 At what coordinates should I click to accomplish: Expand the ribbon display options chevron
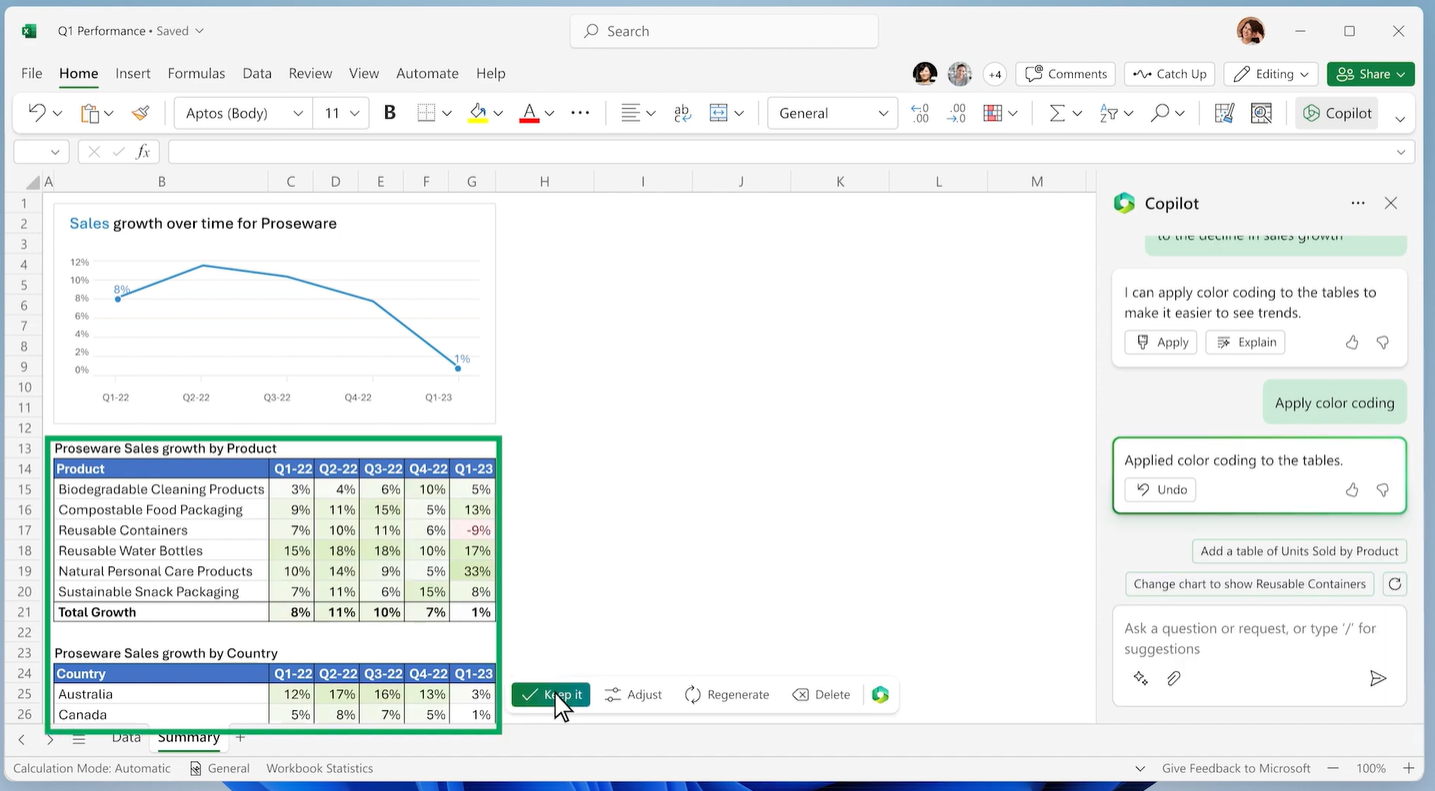[x=1400, y=118]
